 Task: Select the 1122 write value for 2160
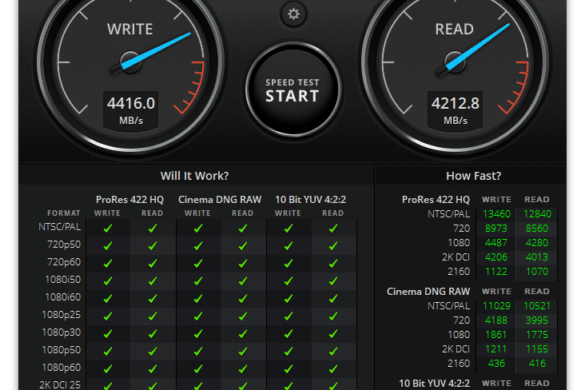(x=496, y=271)
